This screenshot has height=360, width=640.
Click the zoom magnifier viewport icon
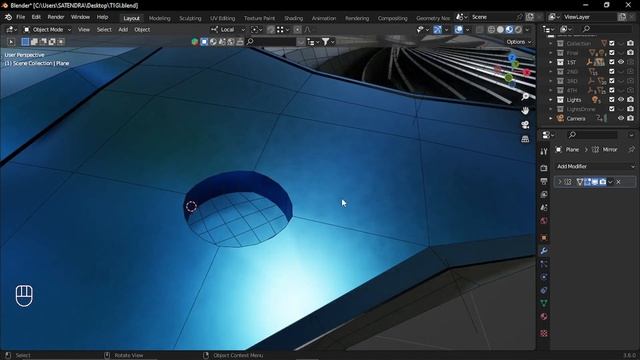tap(525, 96)
